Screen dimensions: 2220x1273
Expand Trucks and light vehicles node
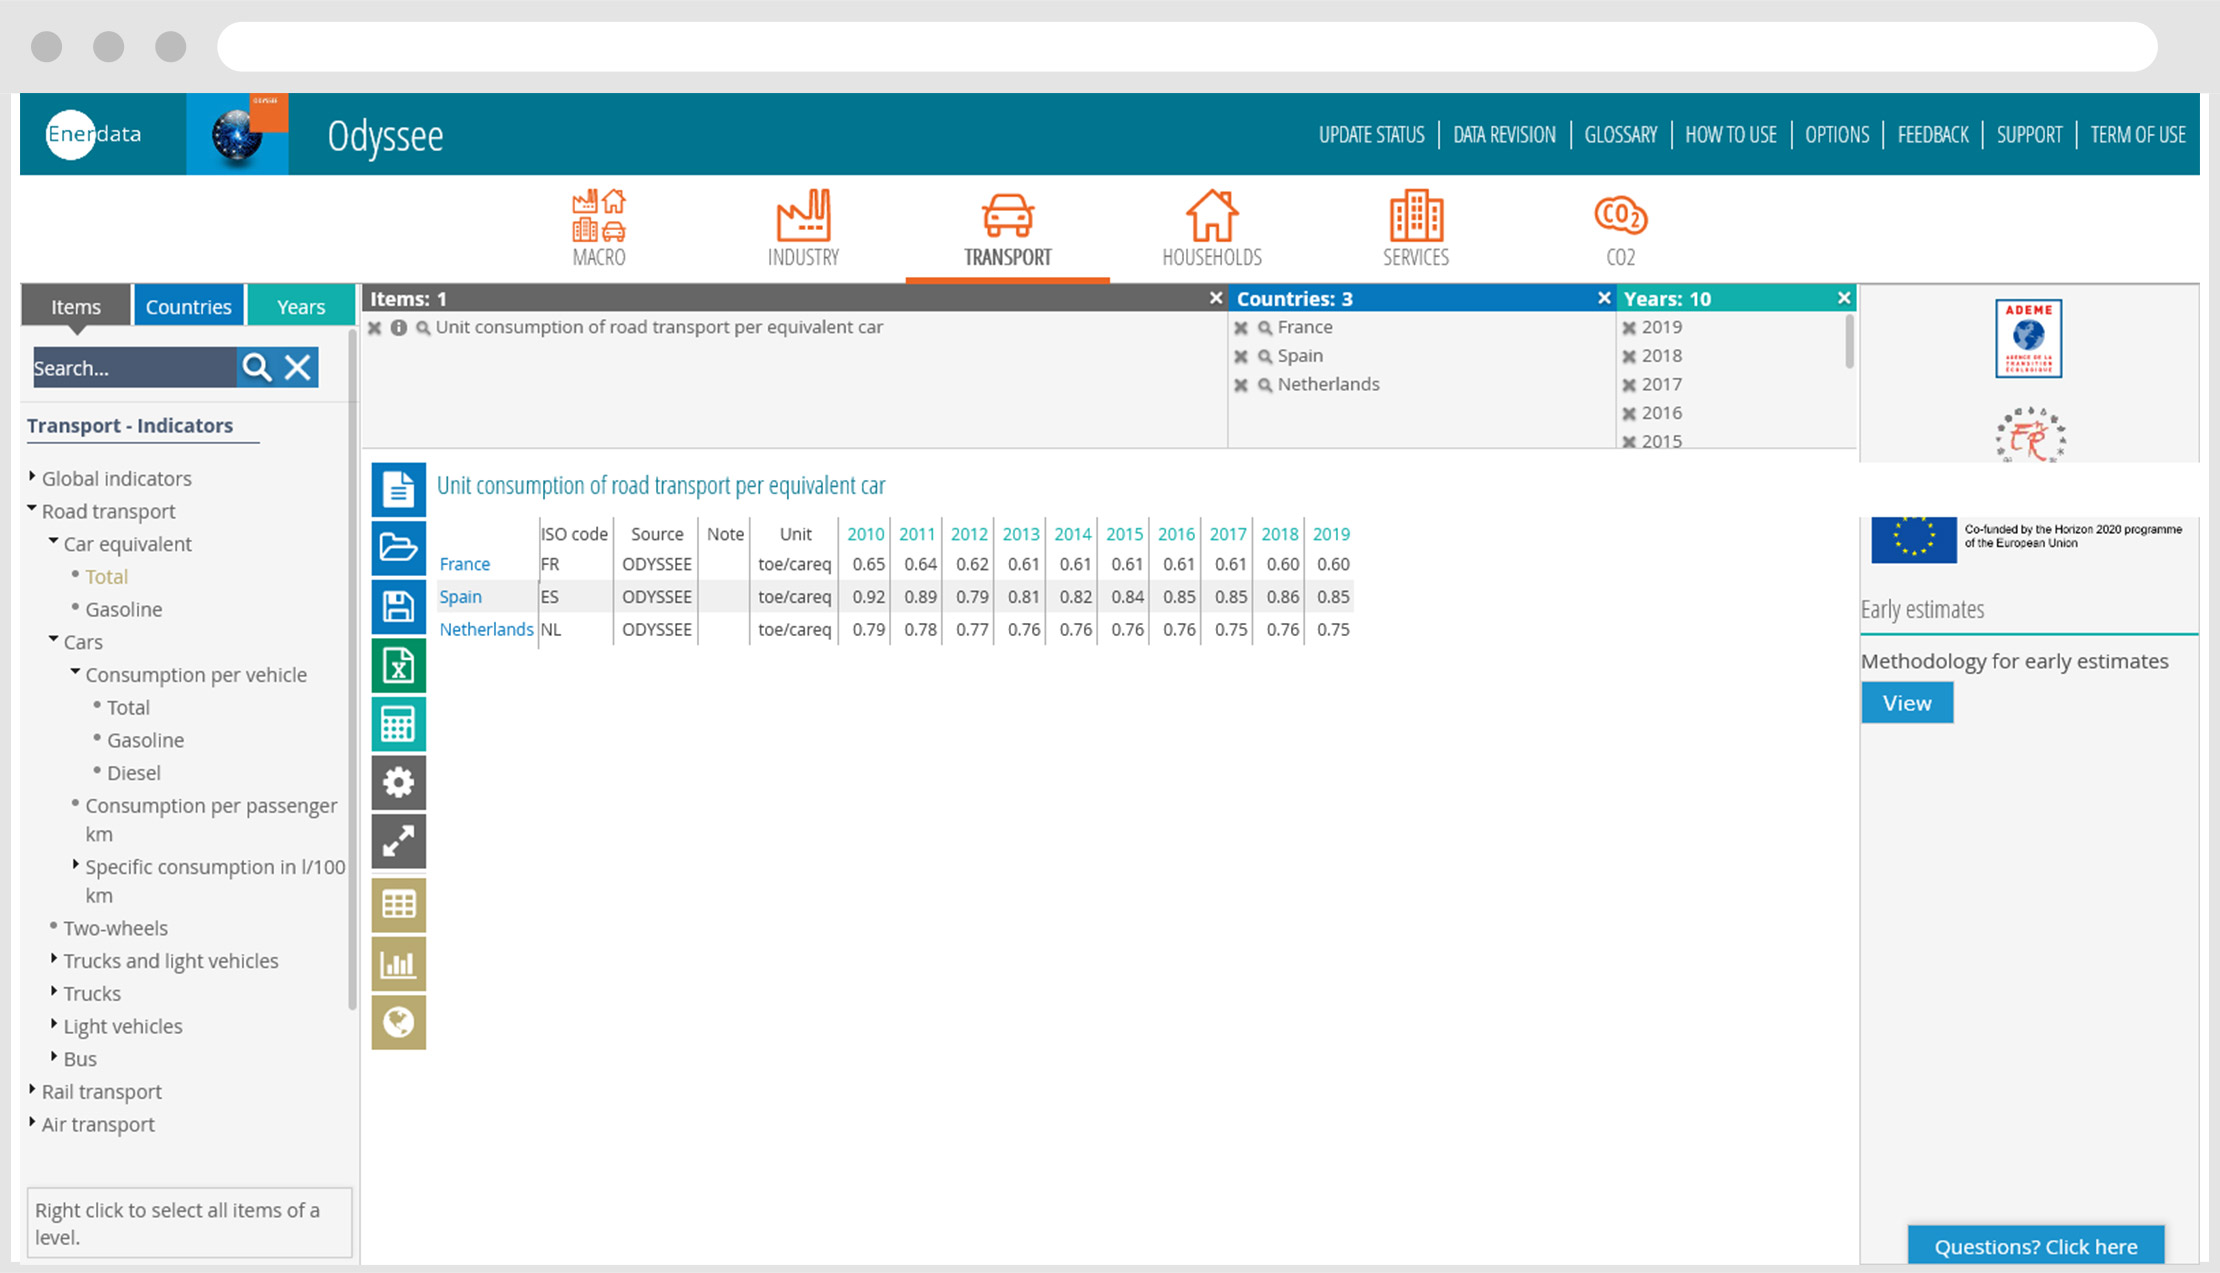54,959
